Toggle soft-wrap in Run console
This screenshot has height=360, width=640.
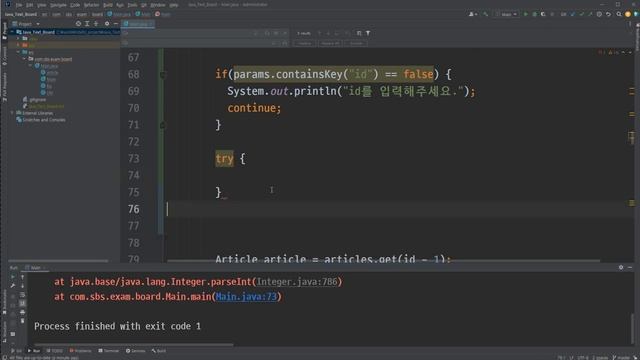pos(22,295)
